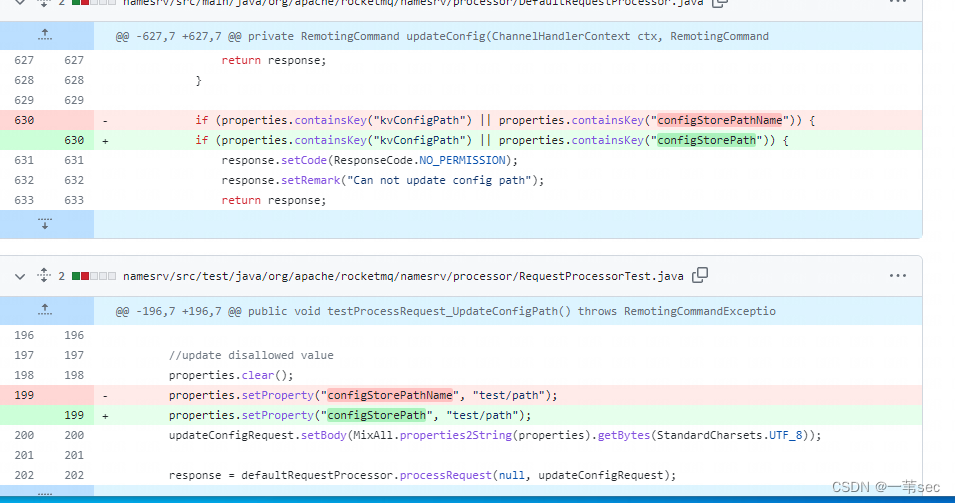
Task: Click the plus marker on added line 199
Action: click(105, 416)
